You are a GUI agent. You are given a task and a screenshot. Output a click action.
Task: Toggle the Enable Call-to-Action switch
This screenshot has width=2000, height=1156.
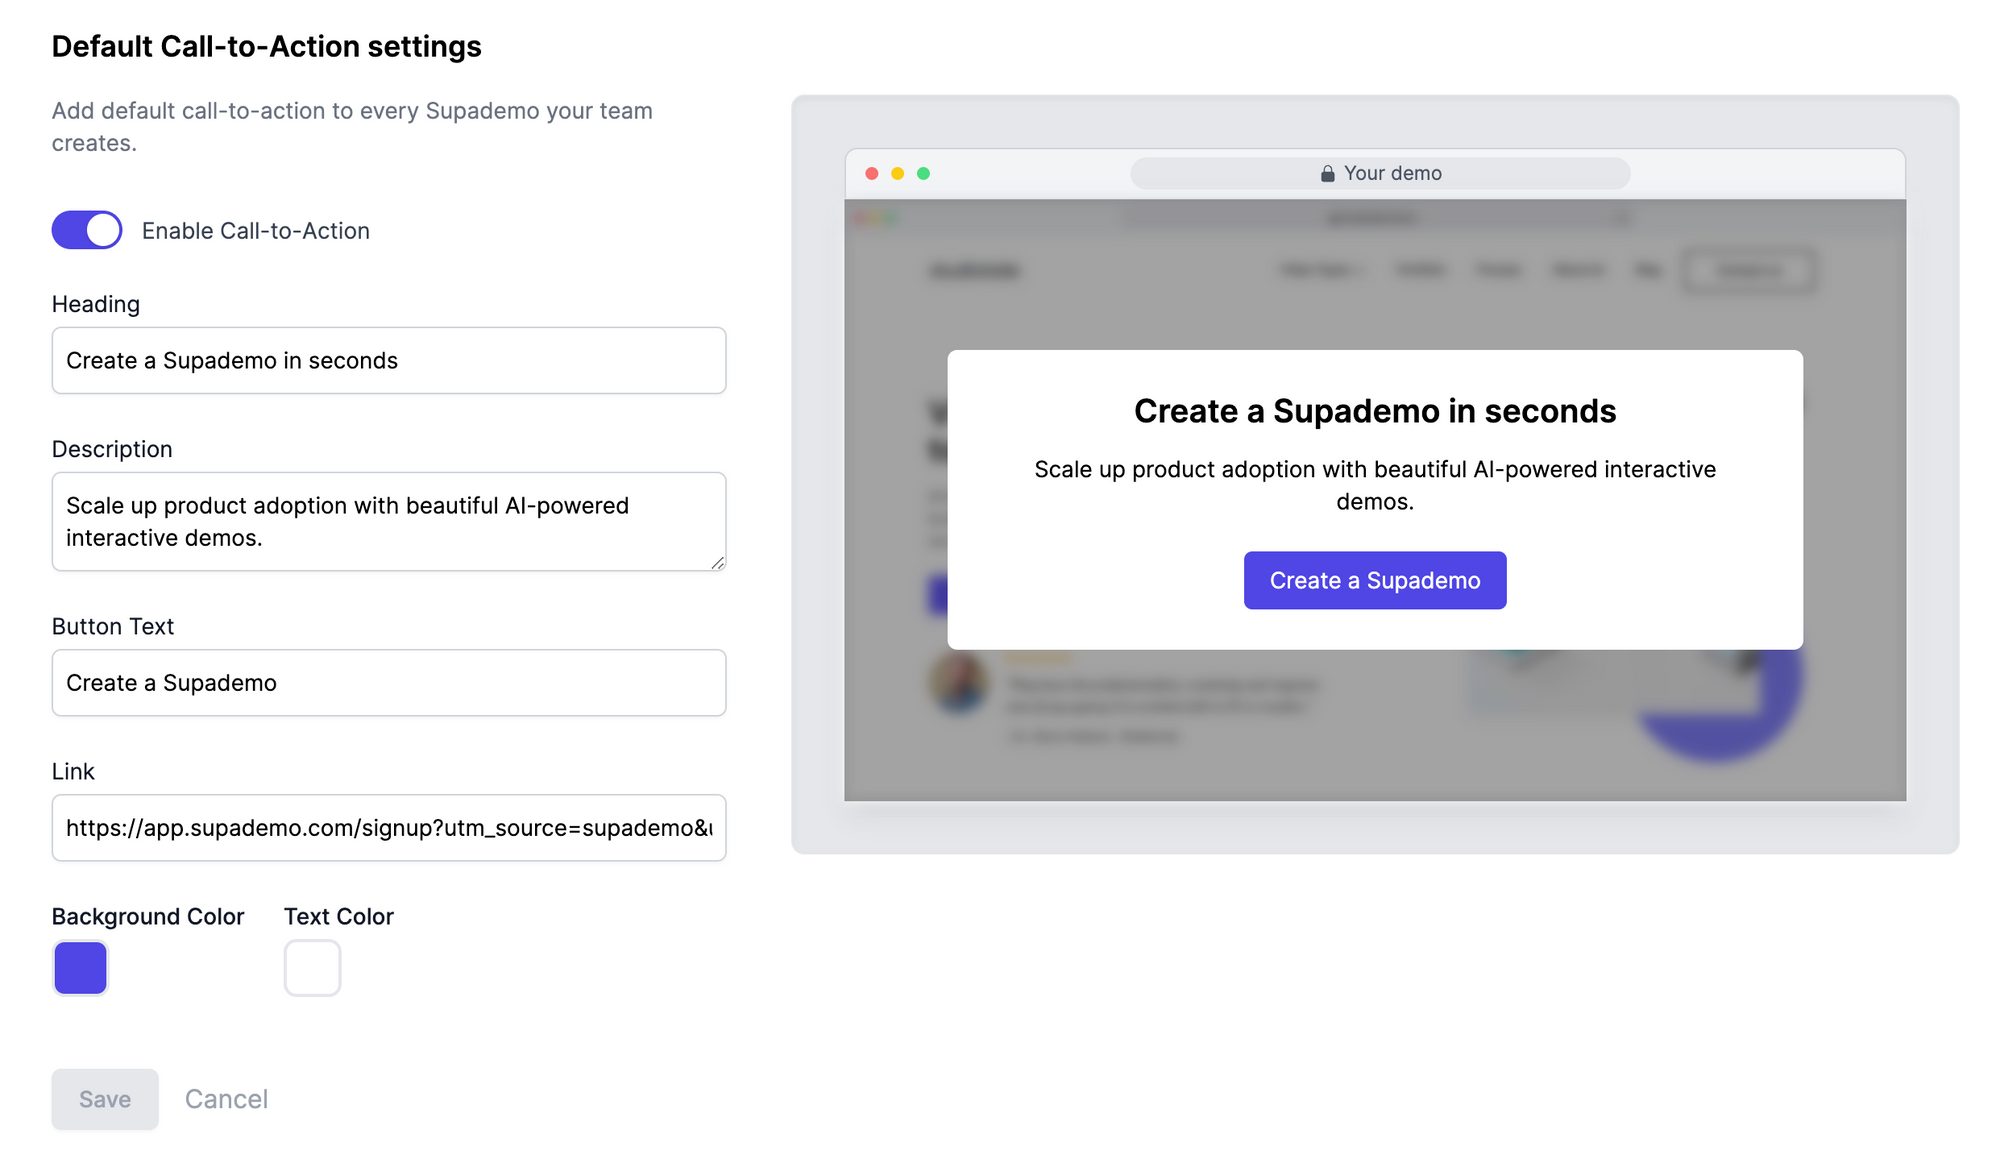tap(87, 230)
